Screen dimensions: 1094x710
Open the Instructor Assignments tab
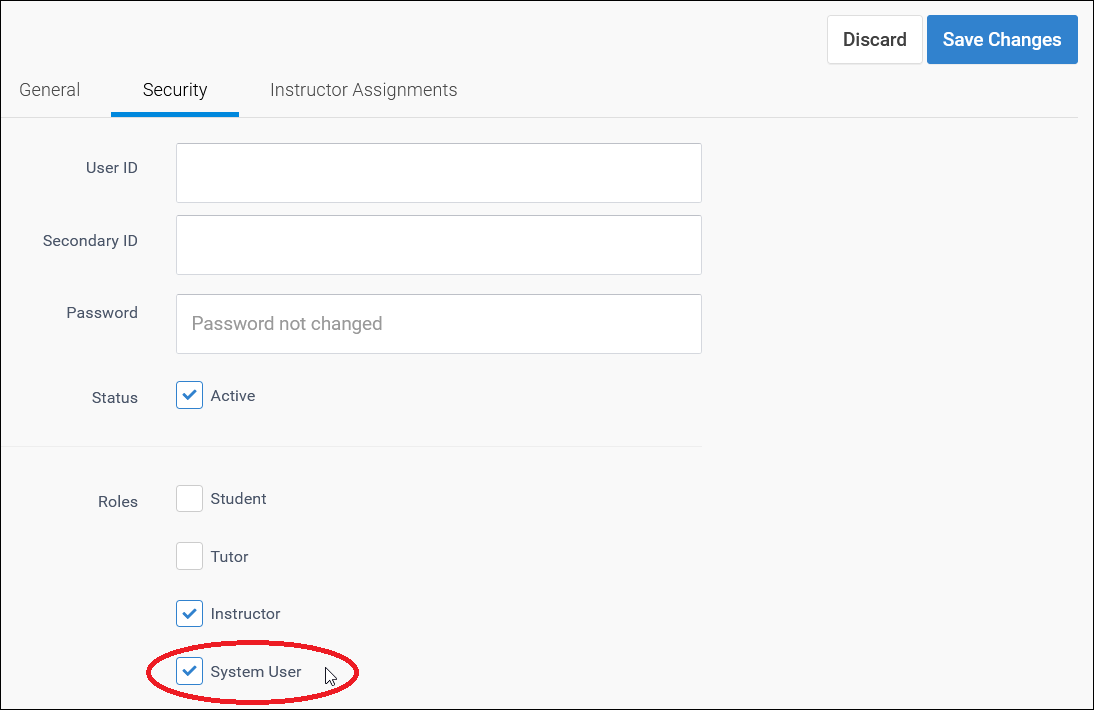pos(363,90)
